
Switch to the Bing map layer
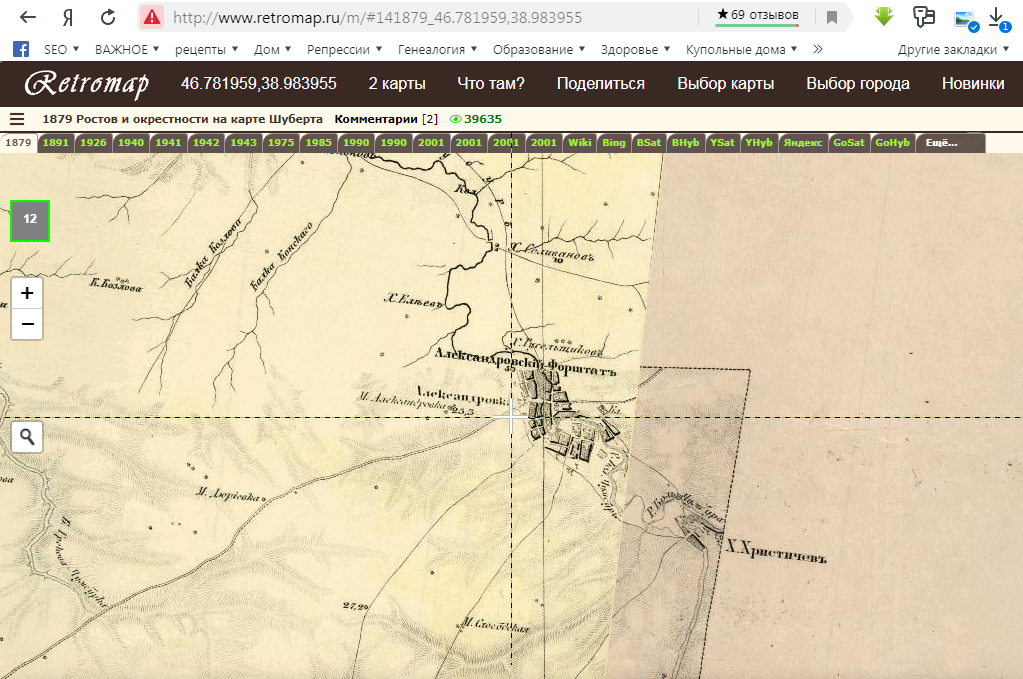614,143
